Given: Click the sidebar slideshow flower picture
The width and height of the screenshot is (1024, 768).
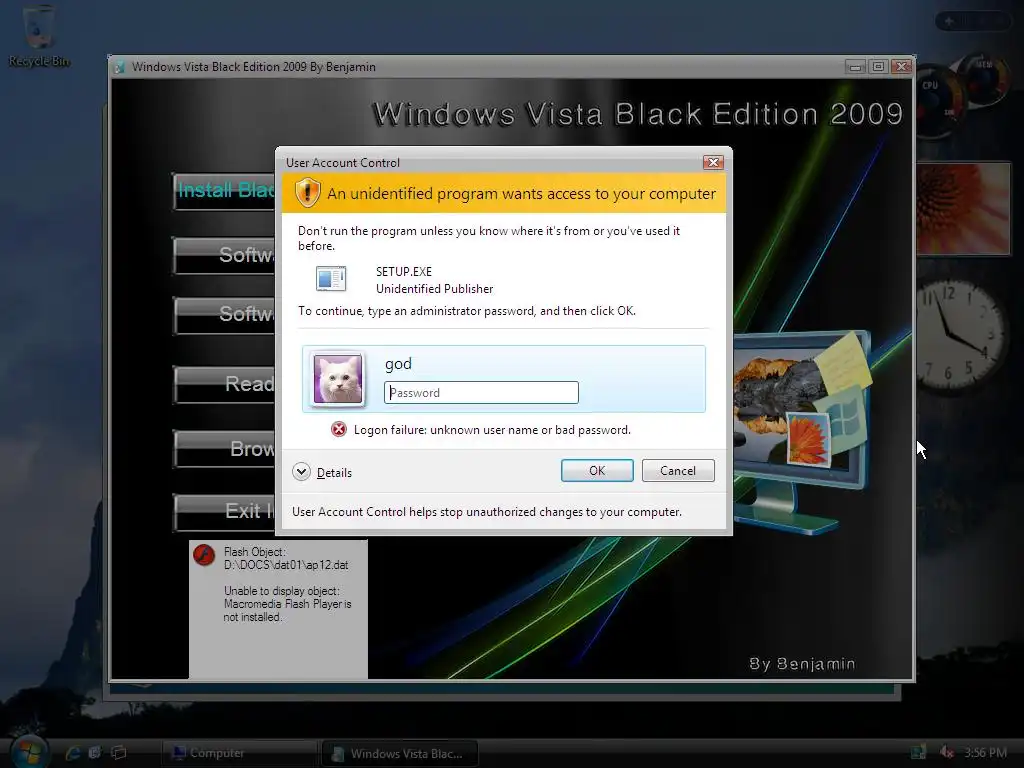Looking at the screenshot, I should [963, 208].
